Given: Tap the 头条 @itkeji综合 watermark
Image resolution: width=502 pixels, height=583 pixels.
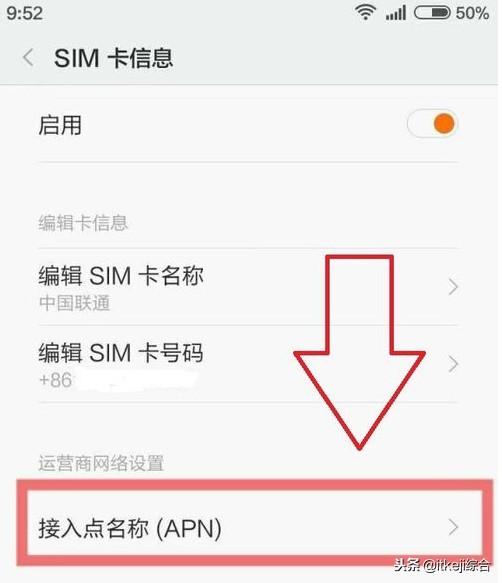Looking at the screenshot, I should click(442, 566).
